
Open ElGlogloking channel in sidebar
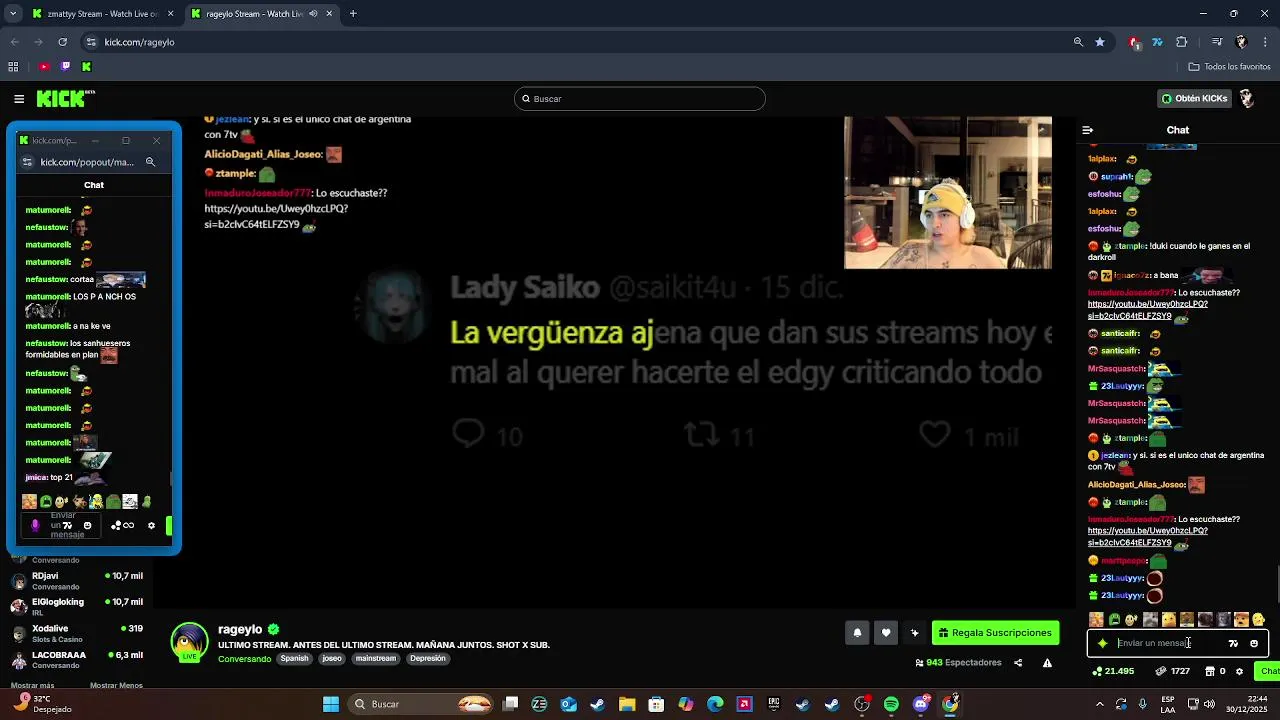(x=76, y=606)
